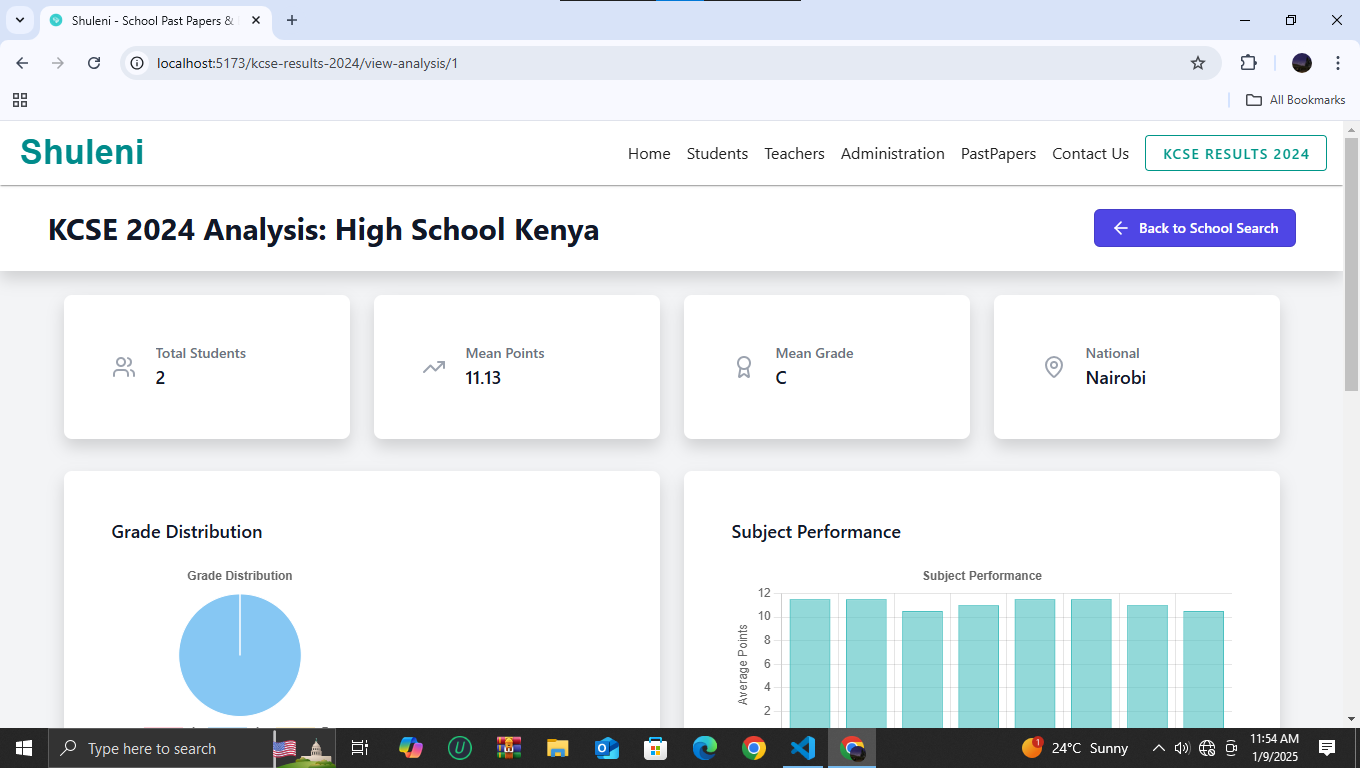Click the blue Grade Distribution pie chart
The height and width of the screenshot is (768, 1360).
[240, 655]
